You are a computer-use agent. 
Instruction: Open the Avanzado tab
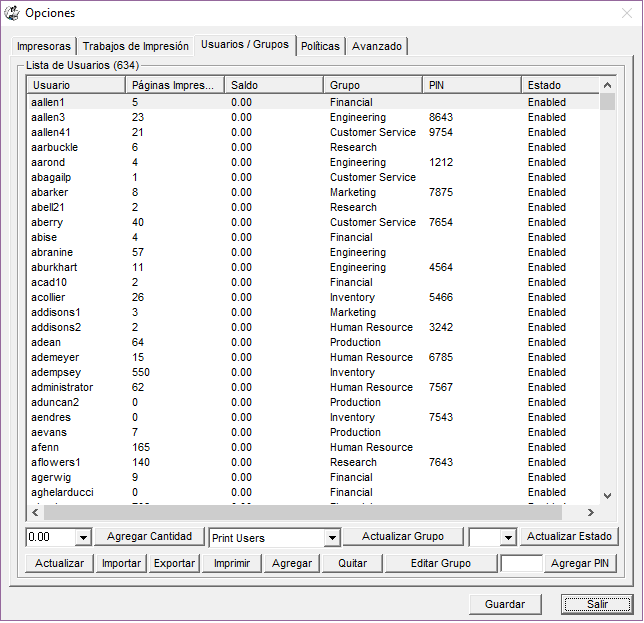(377, 46)
